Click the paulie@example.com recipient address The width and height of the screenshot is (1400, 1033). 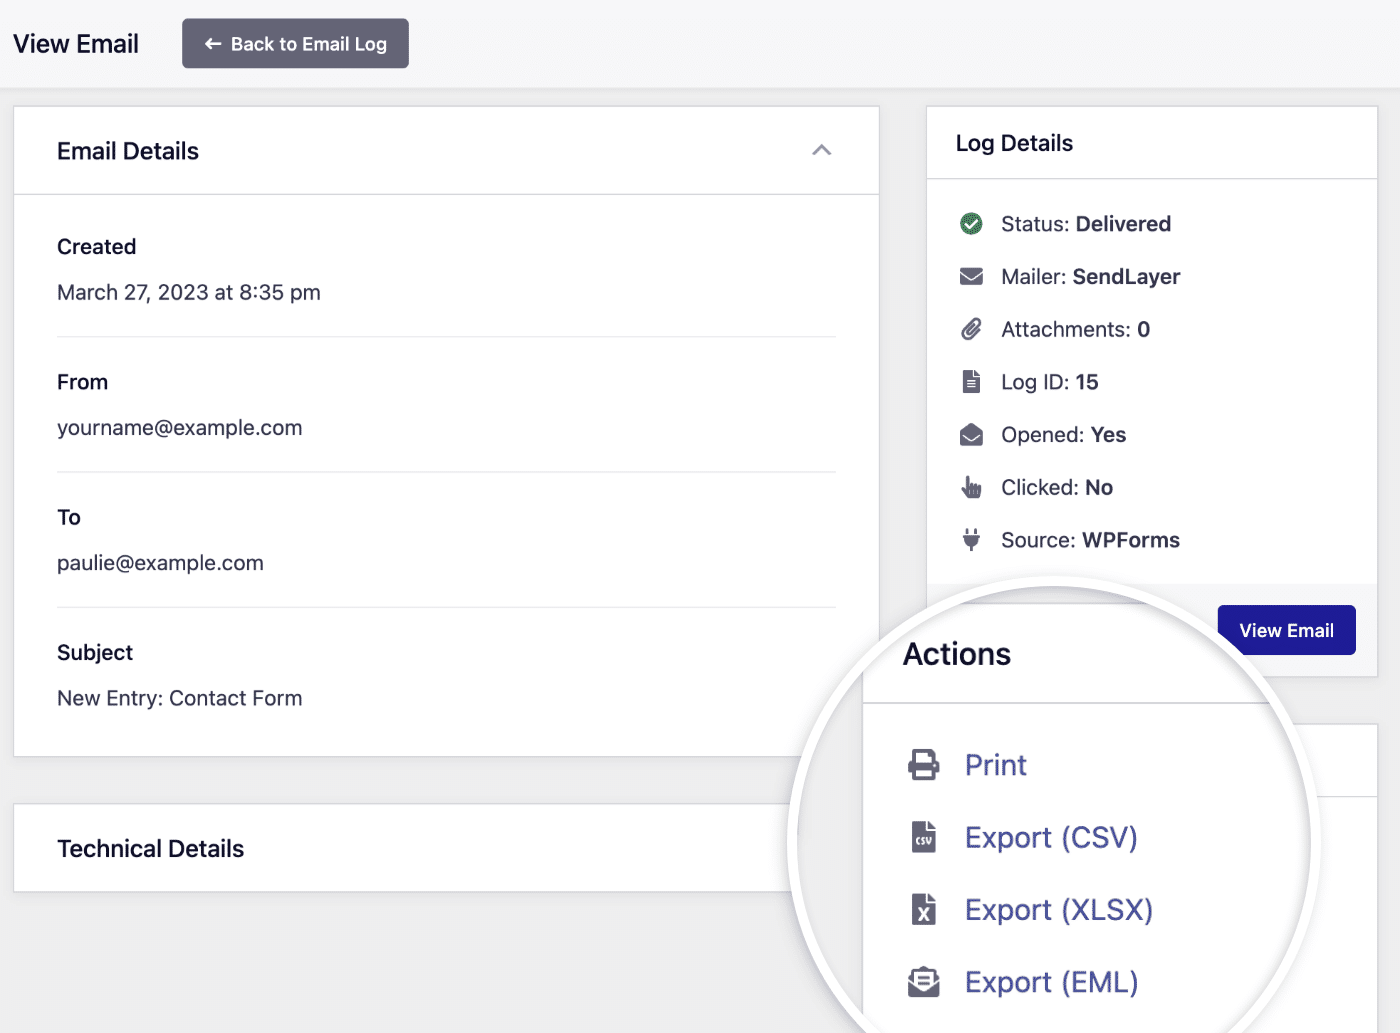(x=160, y=563)
